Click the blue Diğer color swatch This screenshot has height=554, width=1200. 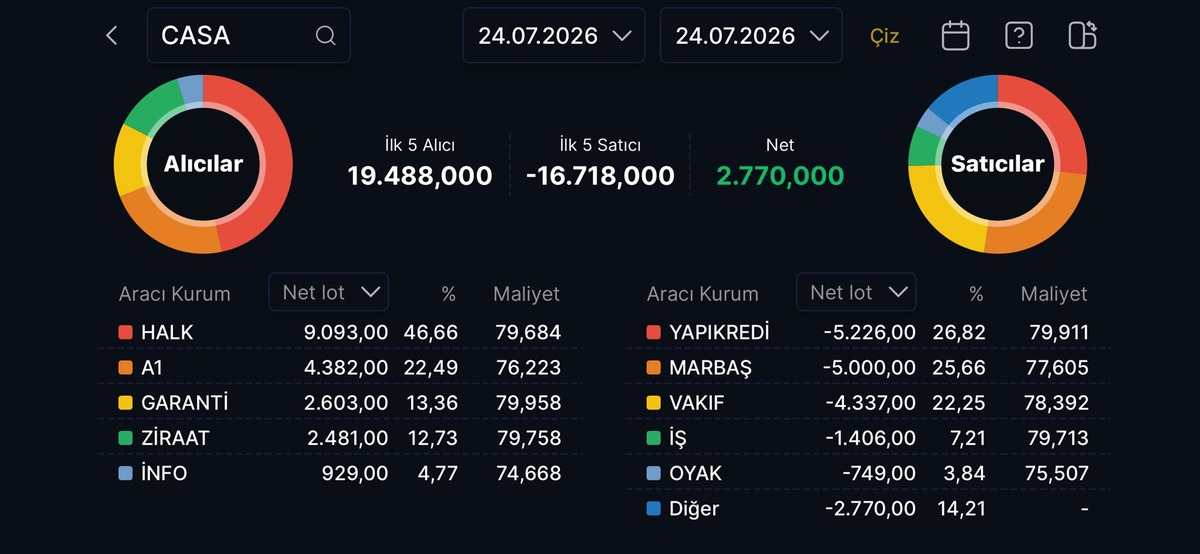click(x=654, y=509)
